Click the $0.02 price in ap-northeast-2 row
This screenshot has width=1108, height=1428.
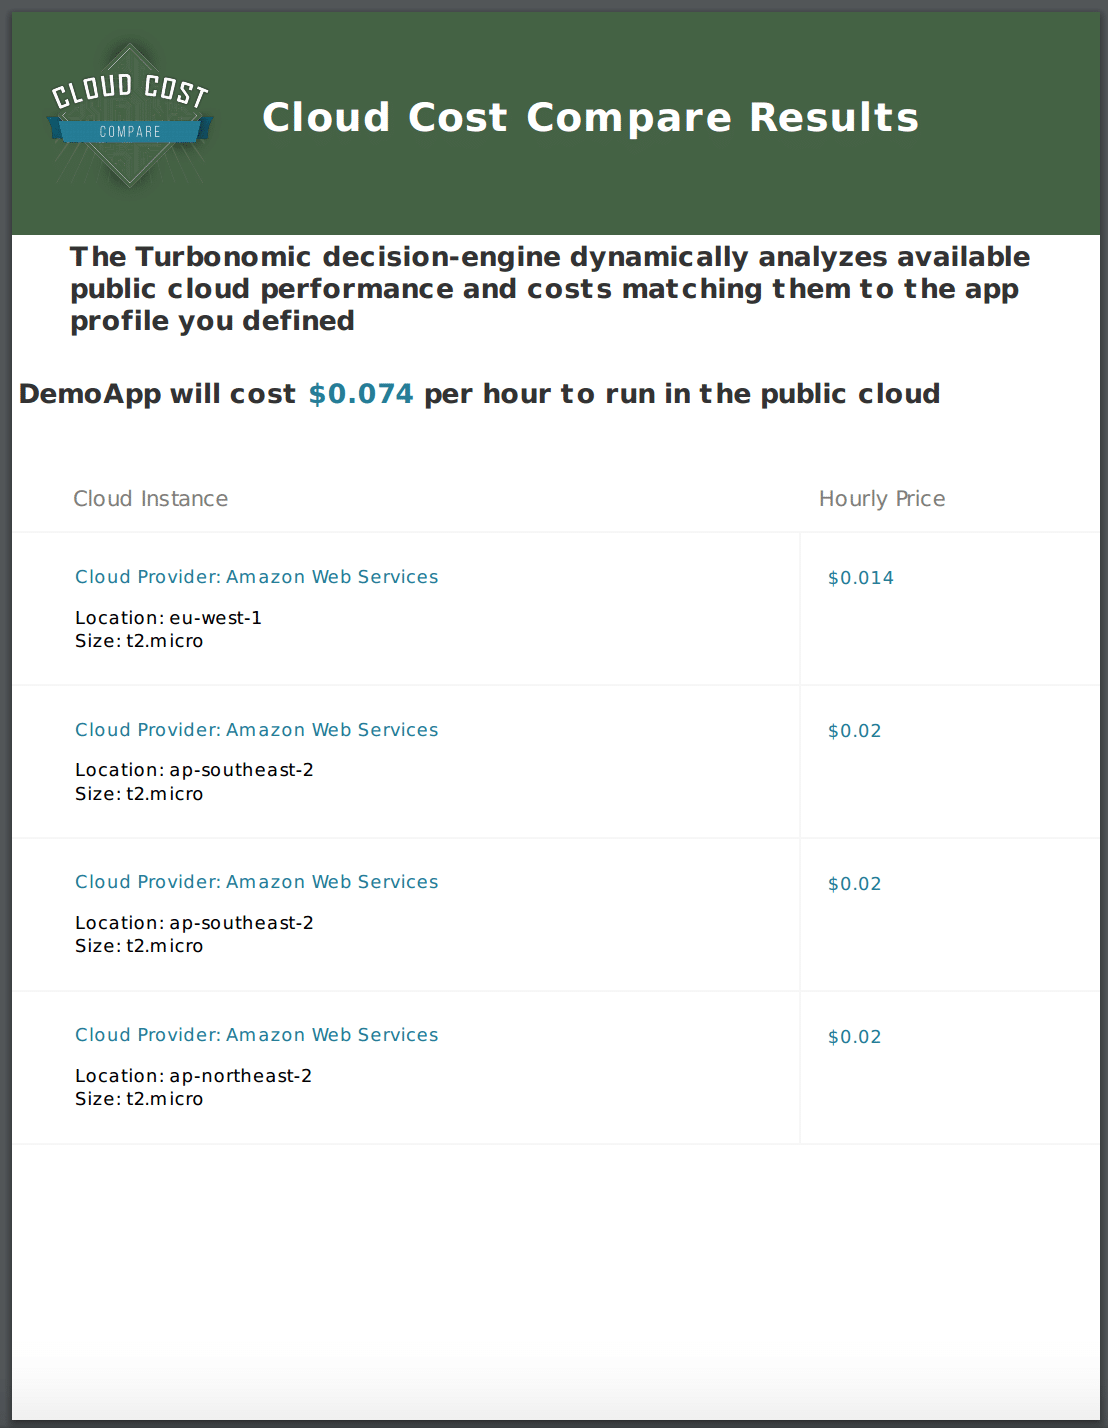(x=855, y=1037)
